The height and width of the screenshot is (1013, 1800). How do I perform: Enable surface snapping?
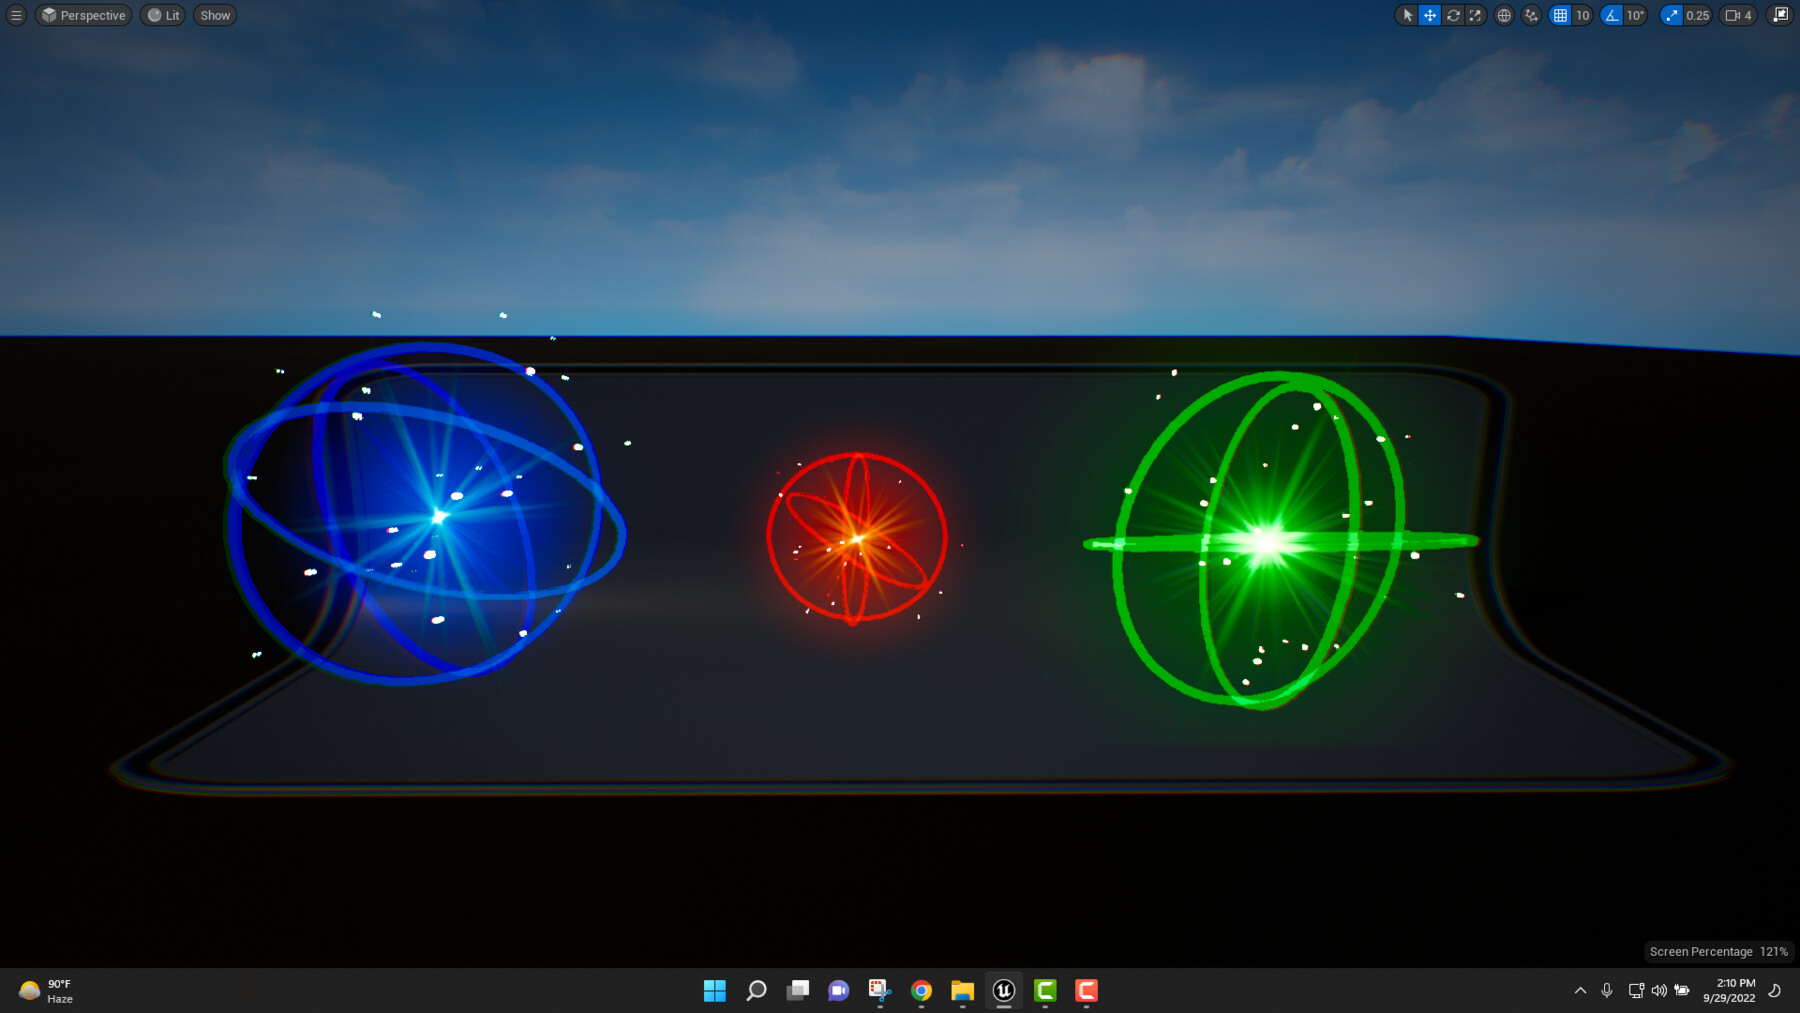click(1530, 15)
